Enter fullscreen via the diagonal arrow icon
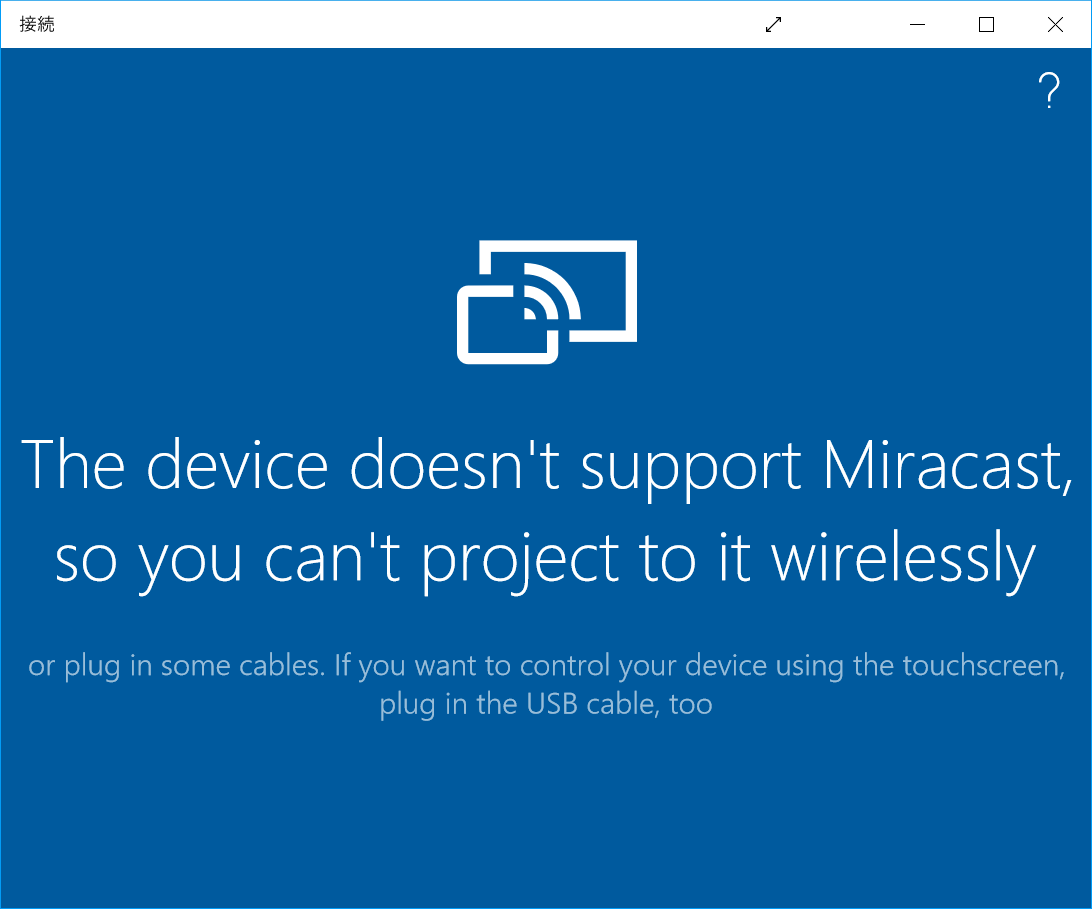 (773, 24)
